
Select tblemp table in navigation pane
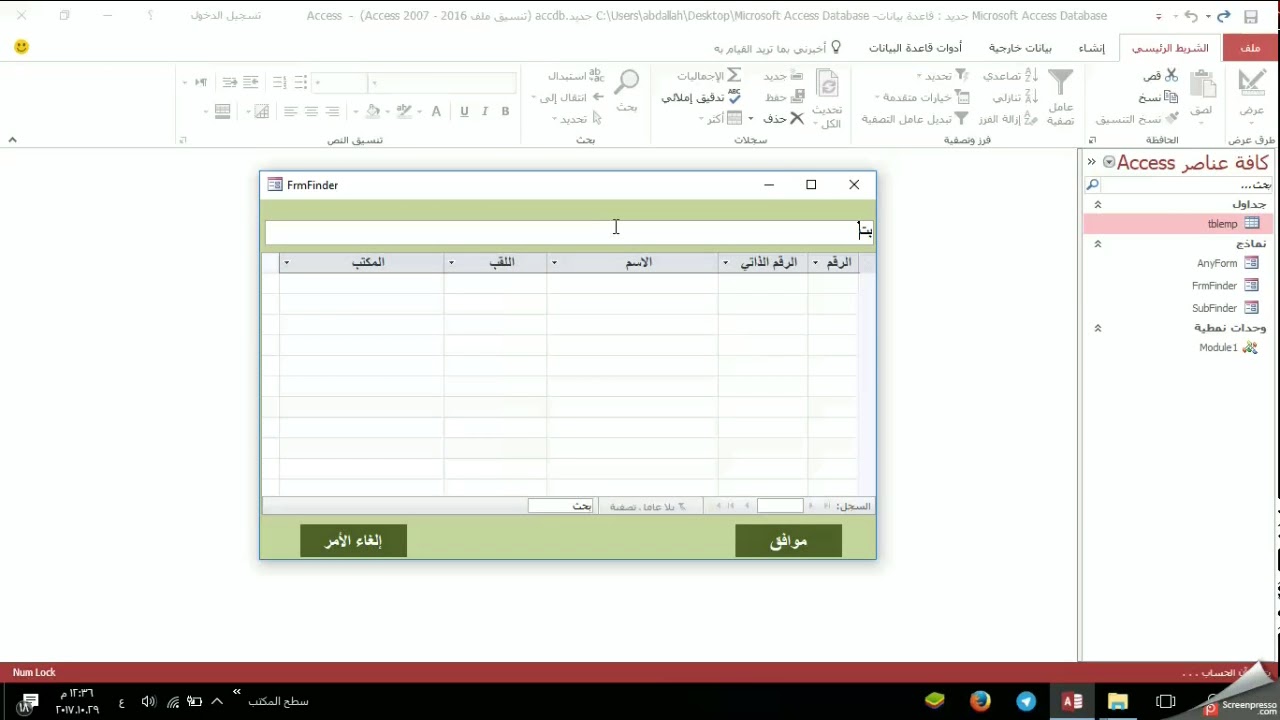click(1178, 224)
